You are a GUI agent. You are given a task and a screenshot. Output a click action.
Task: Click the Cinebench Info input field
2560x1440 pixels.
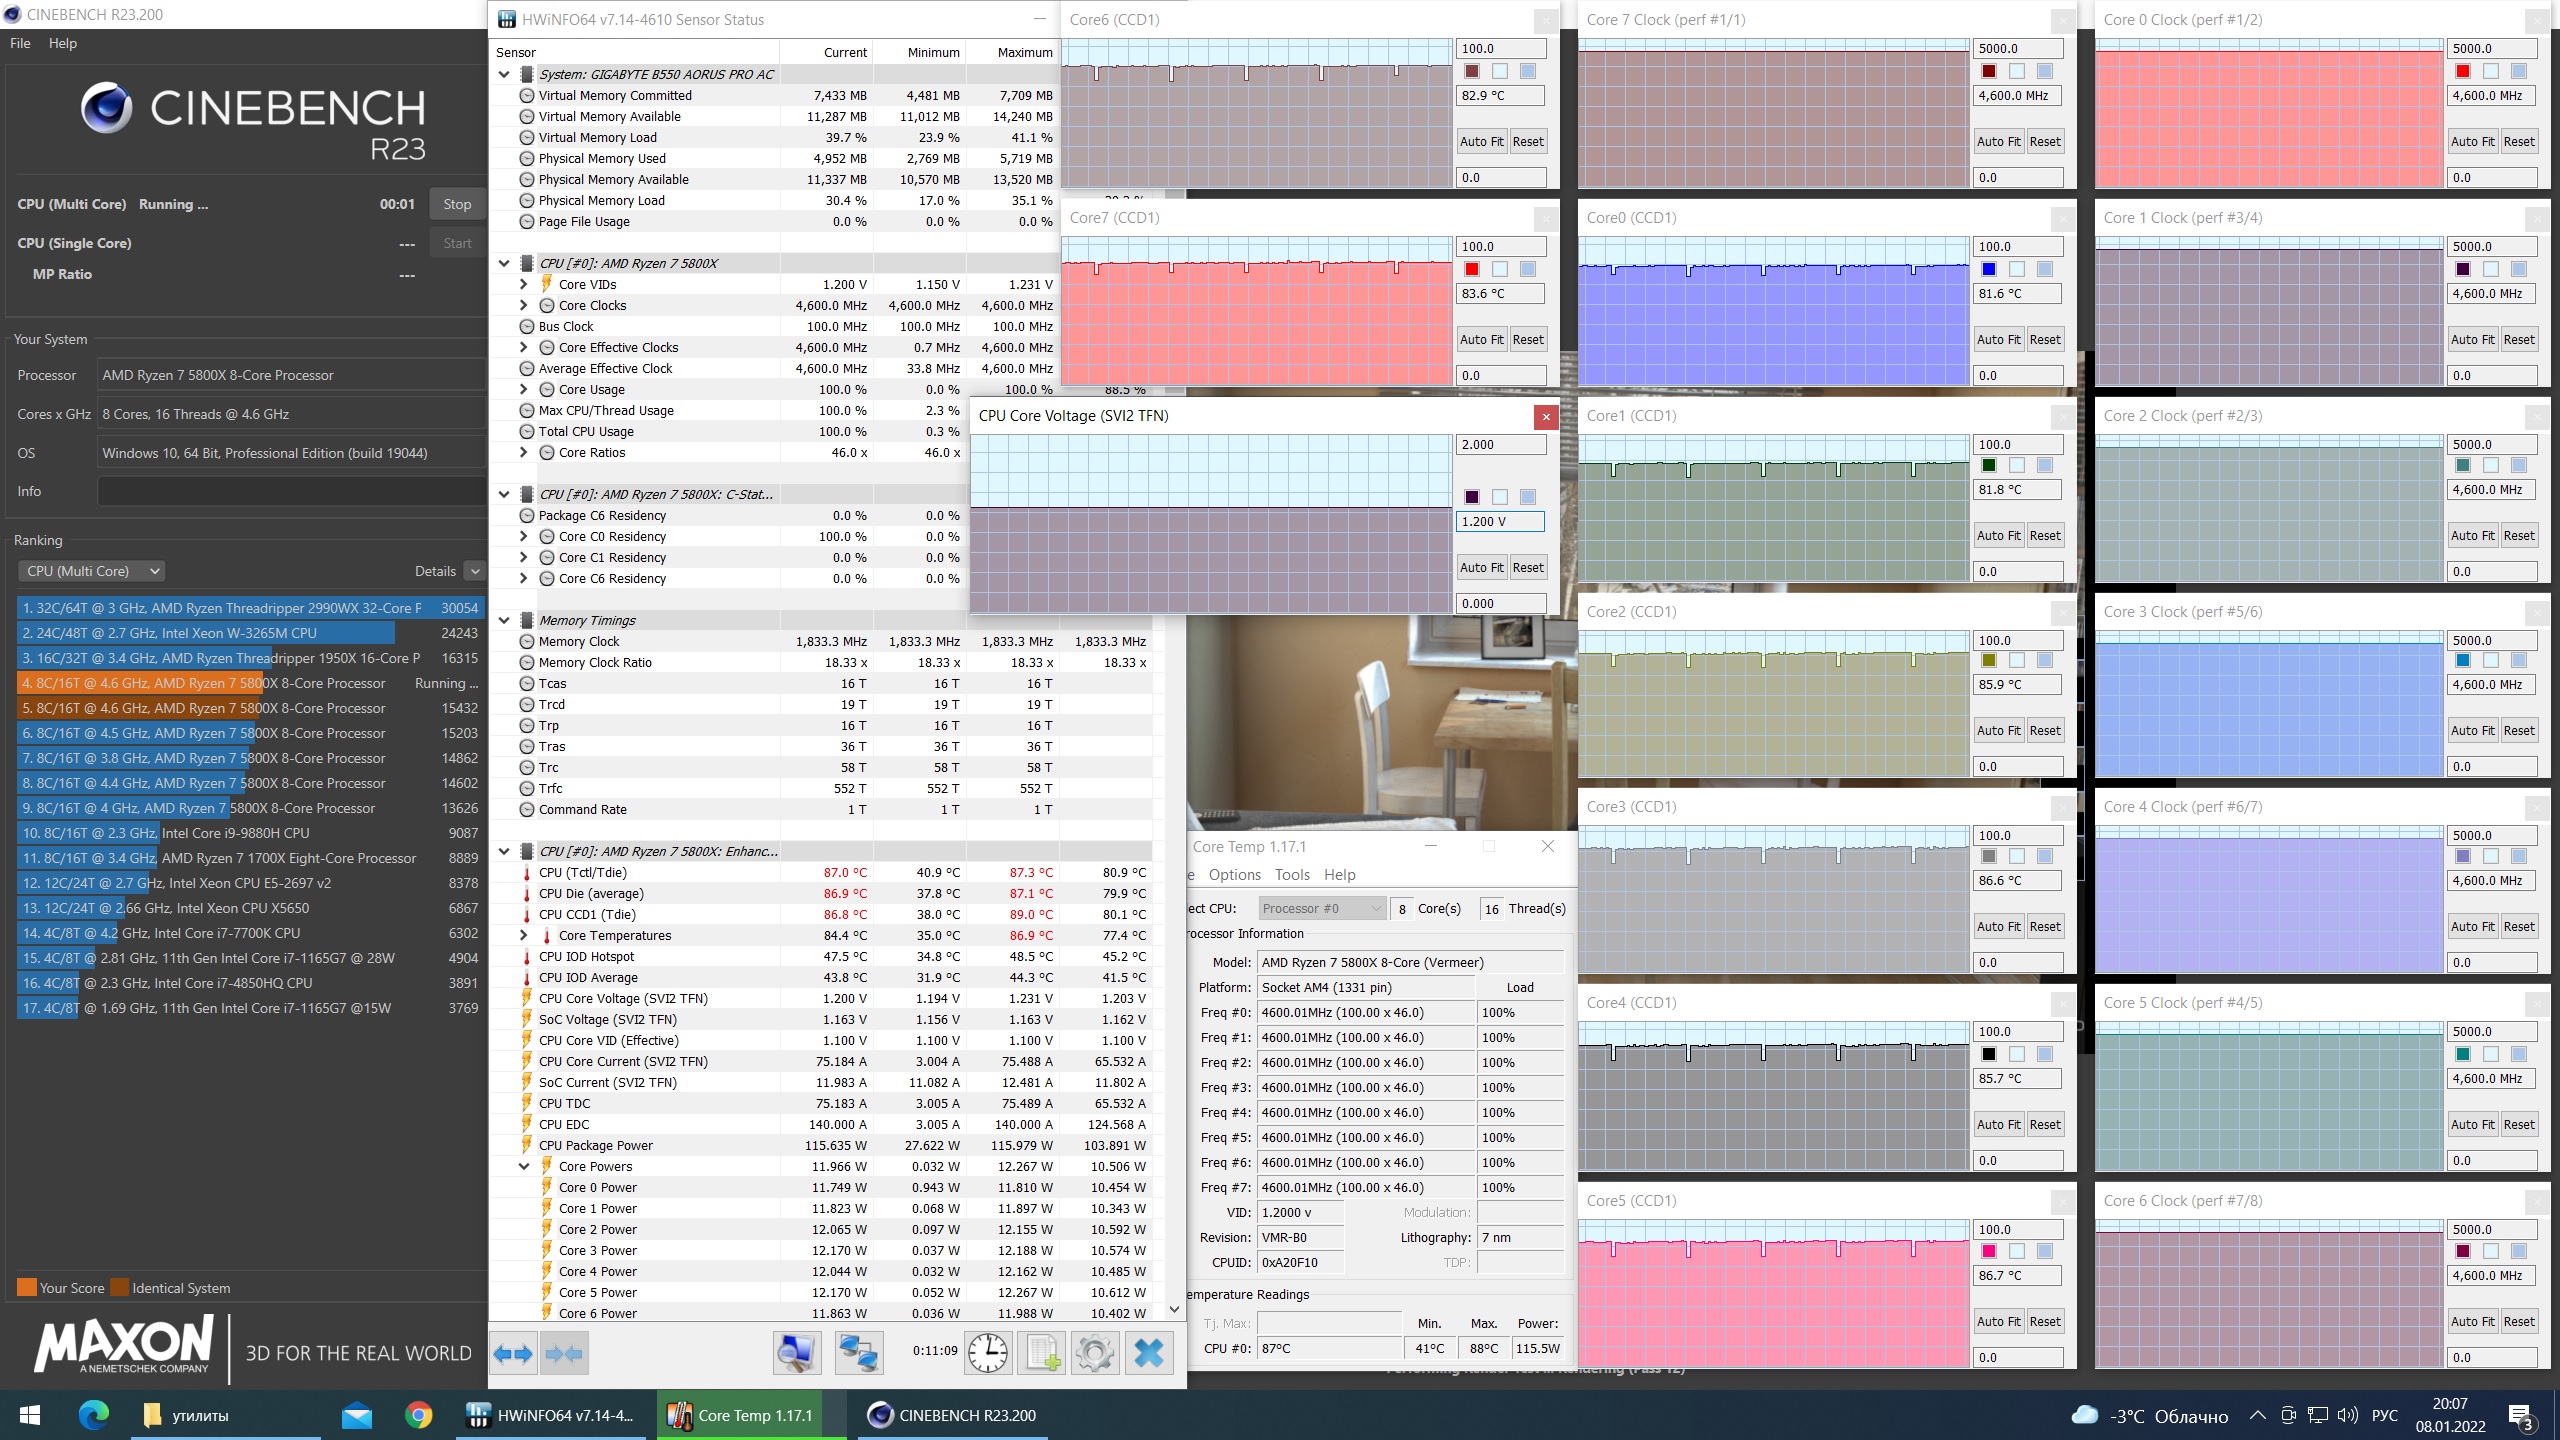[x=290, y=492]
